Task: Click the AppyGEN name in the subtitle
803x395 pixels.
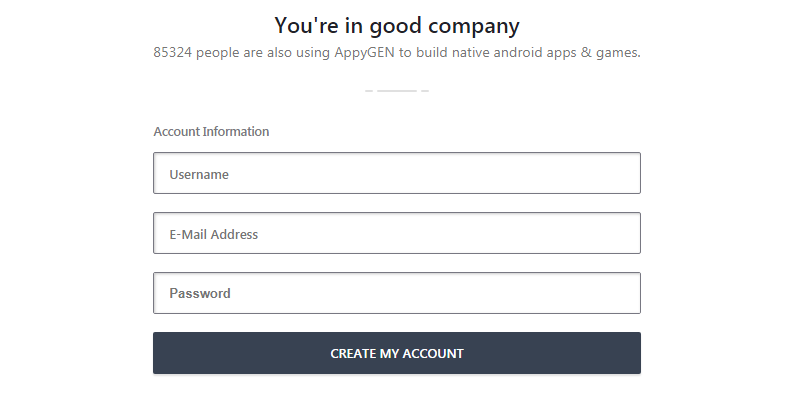Action: (x=365, y=53)
